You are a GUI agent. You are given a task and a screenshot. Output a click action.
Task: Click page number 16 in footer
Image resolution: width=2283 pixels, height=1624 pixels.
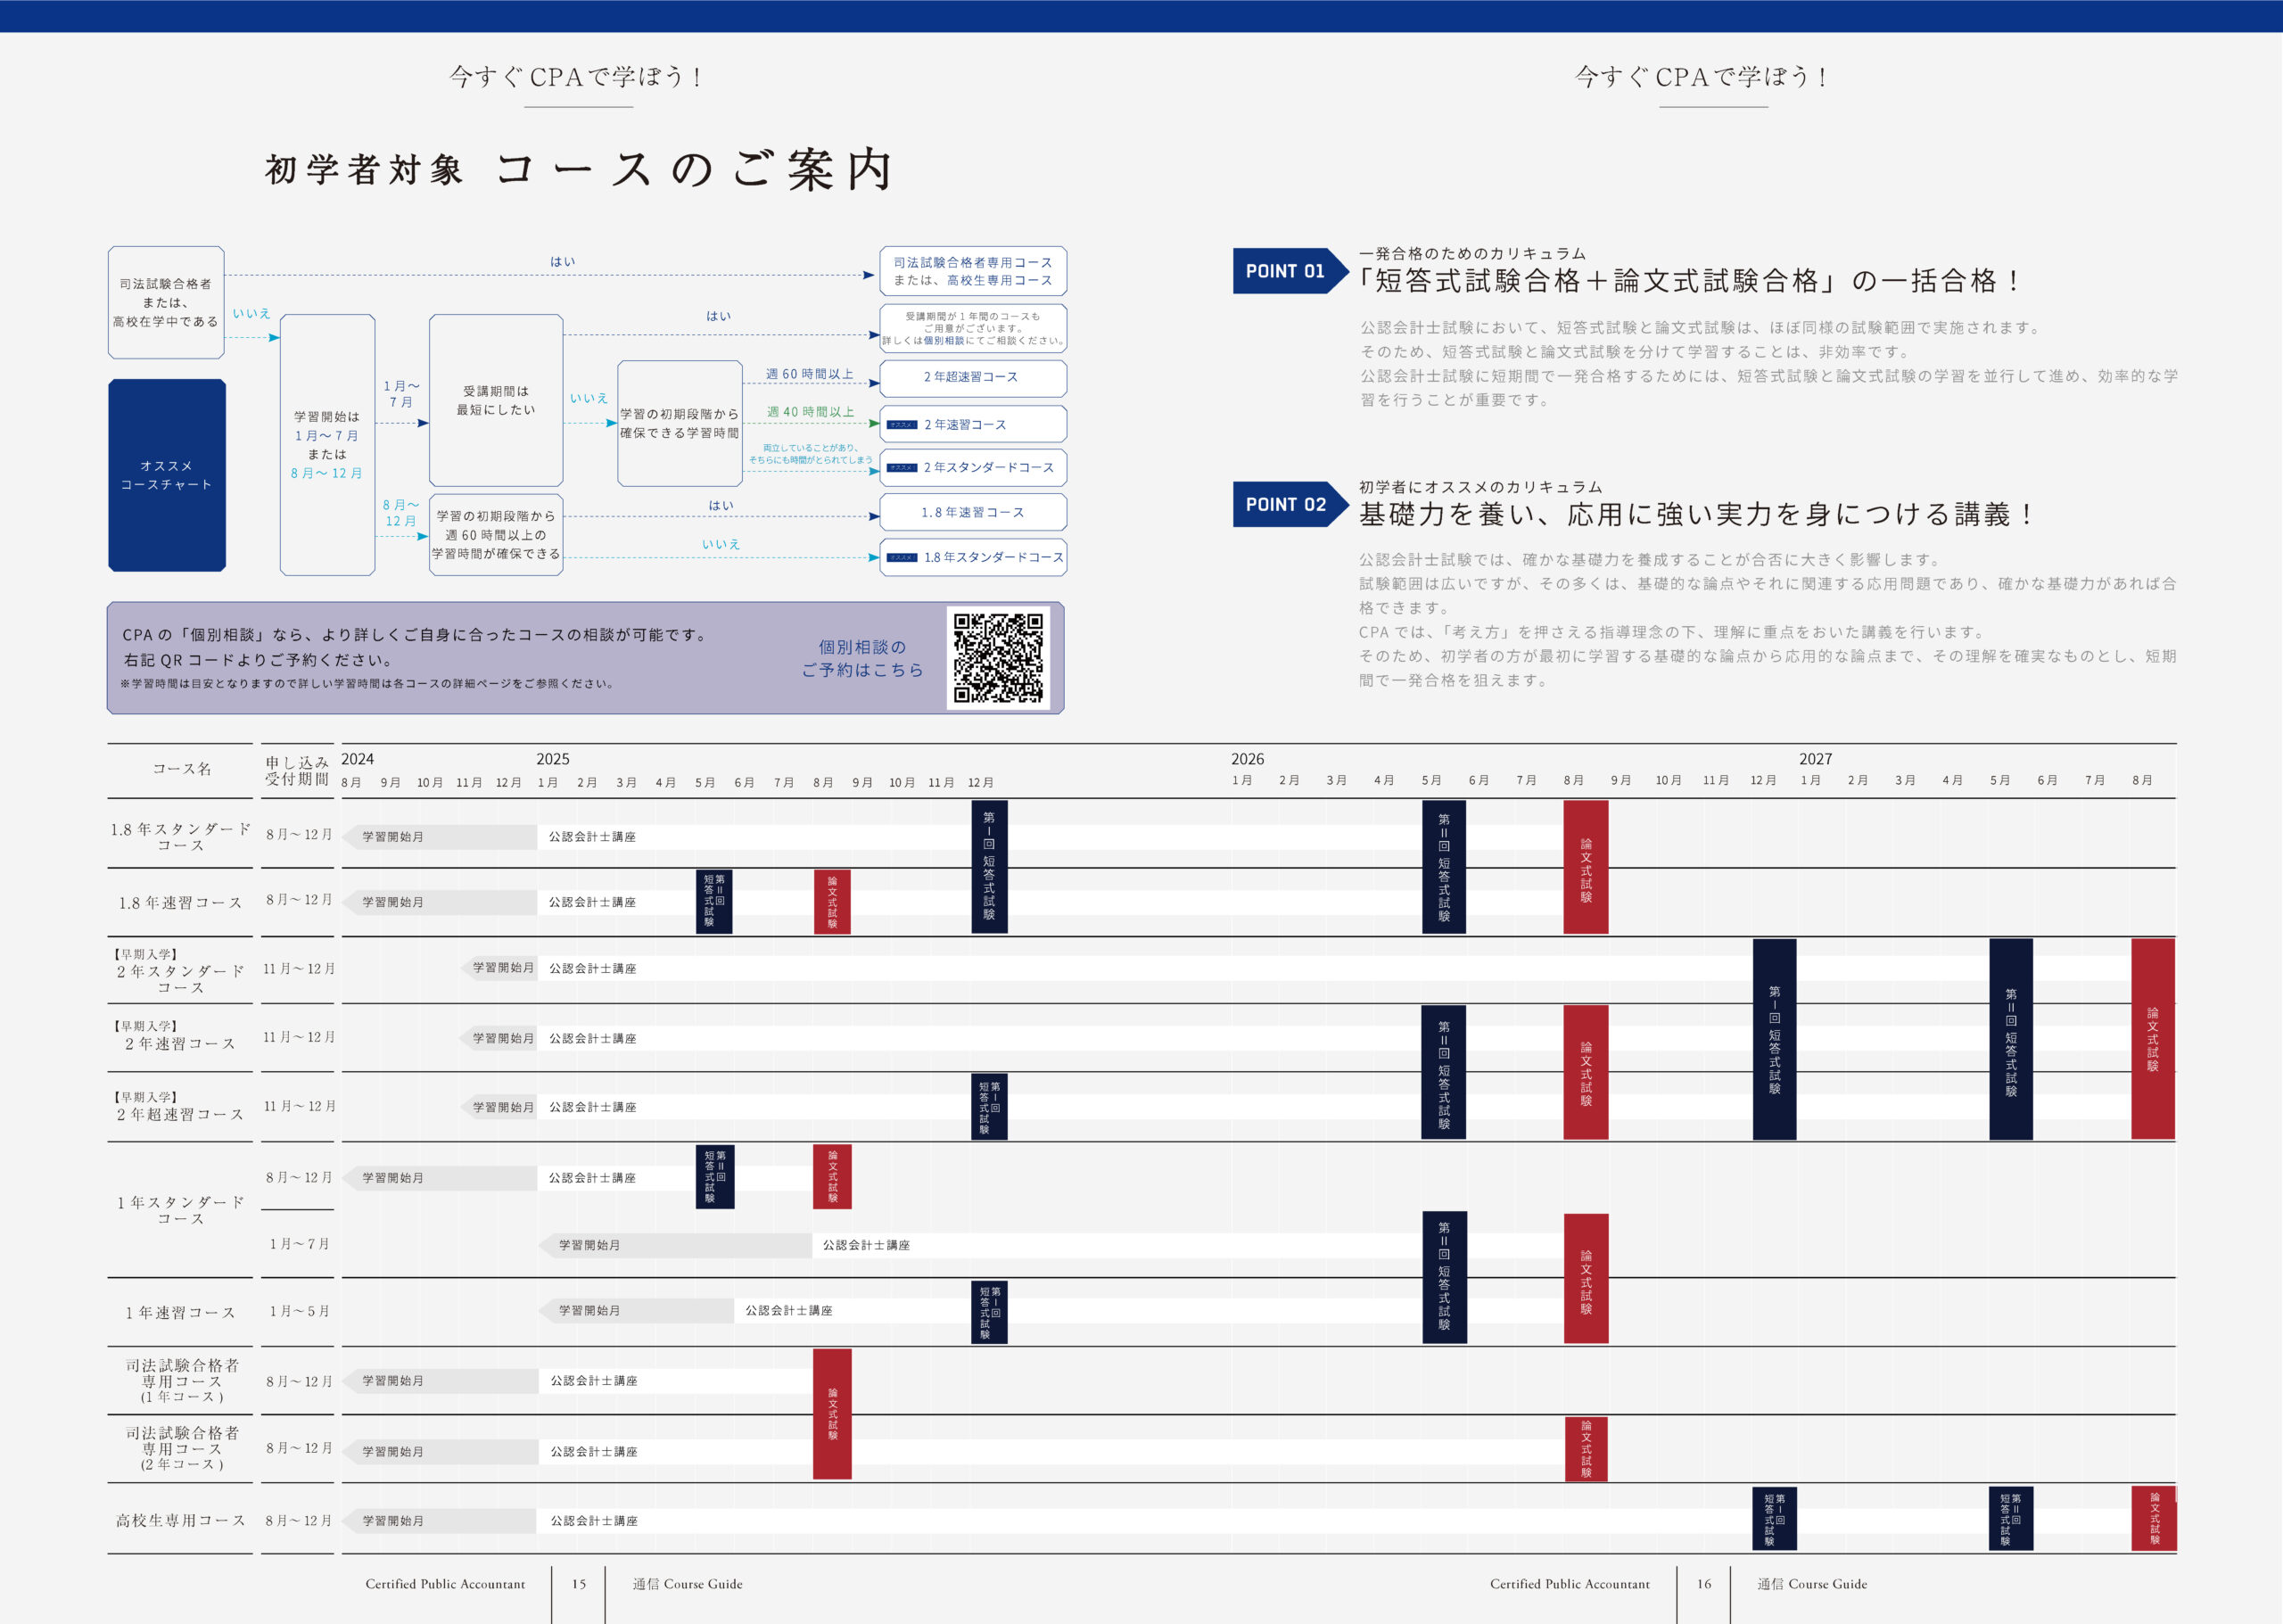click(x=1704, y=1583)
